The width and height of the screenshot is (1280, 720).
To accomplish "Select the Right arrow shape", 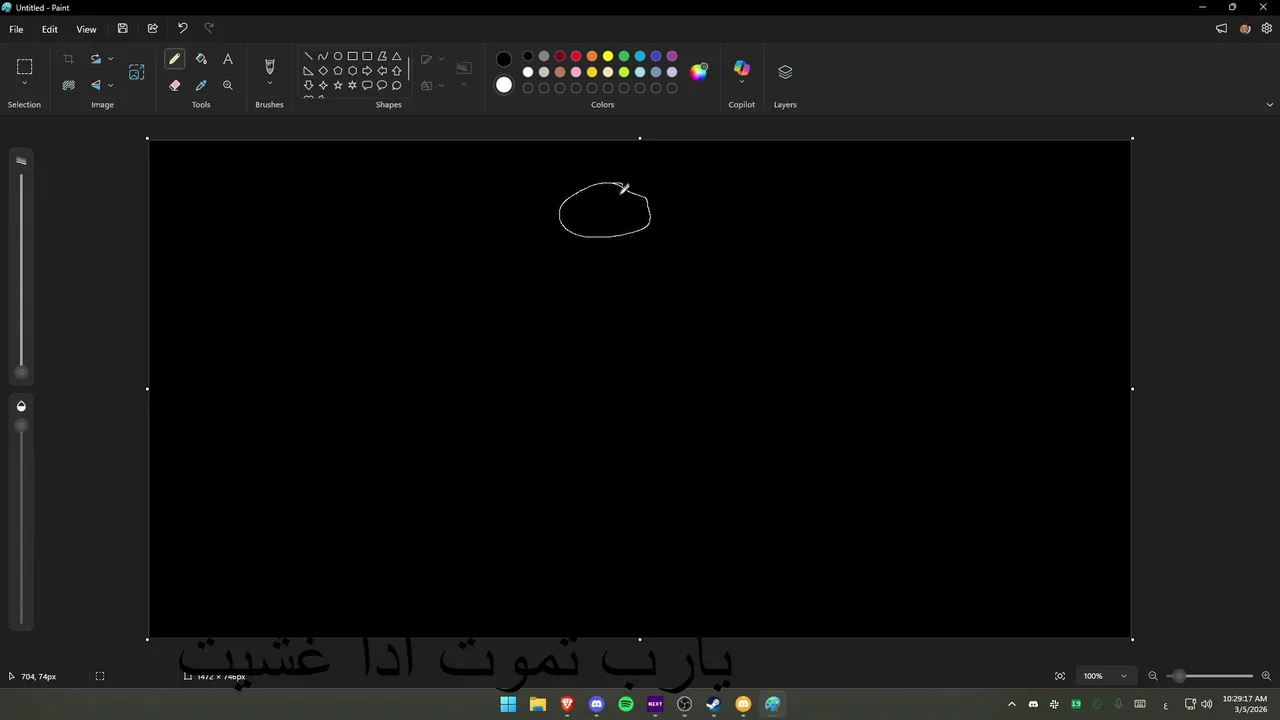I will tap(367, 71).
